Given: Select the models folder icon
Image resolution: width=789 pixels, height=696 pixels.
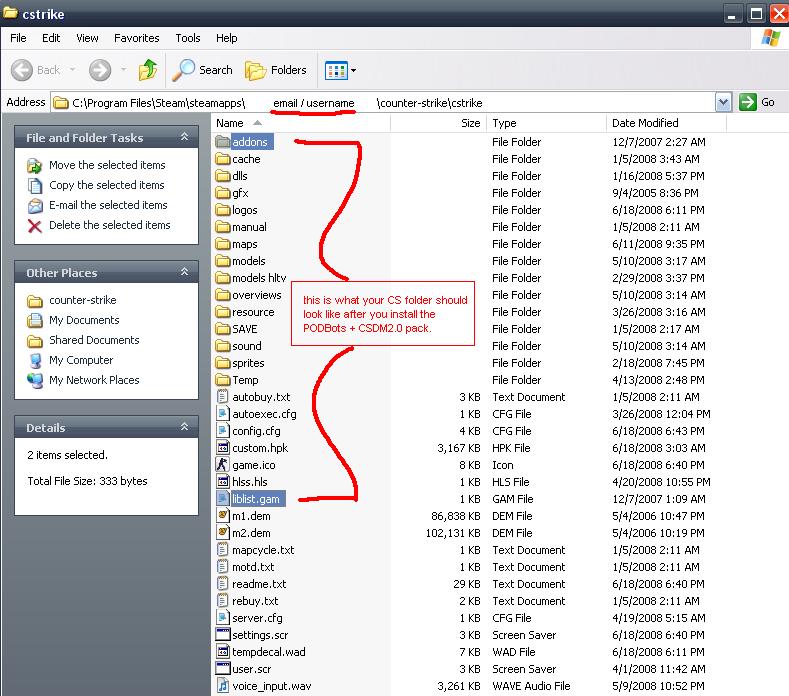Looking at the screenshot, I should tap(222, 261).
